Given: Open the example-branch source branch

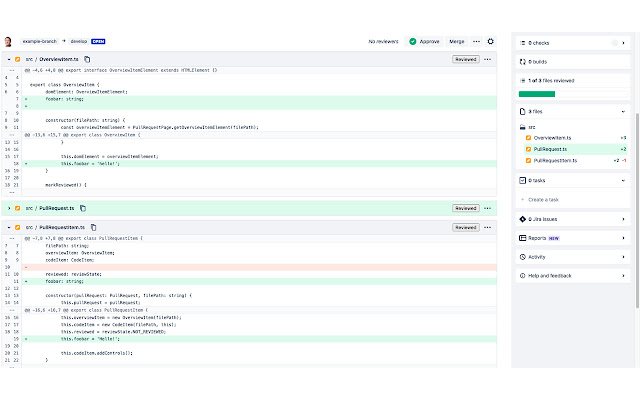Looking at the screenshot, I should [40, 41].
